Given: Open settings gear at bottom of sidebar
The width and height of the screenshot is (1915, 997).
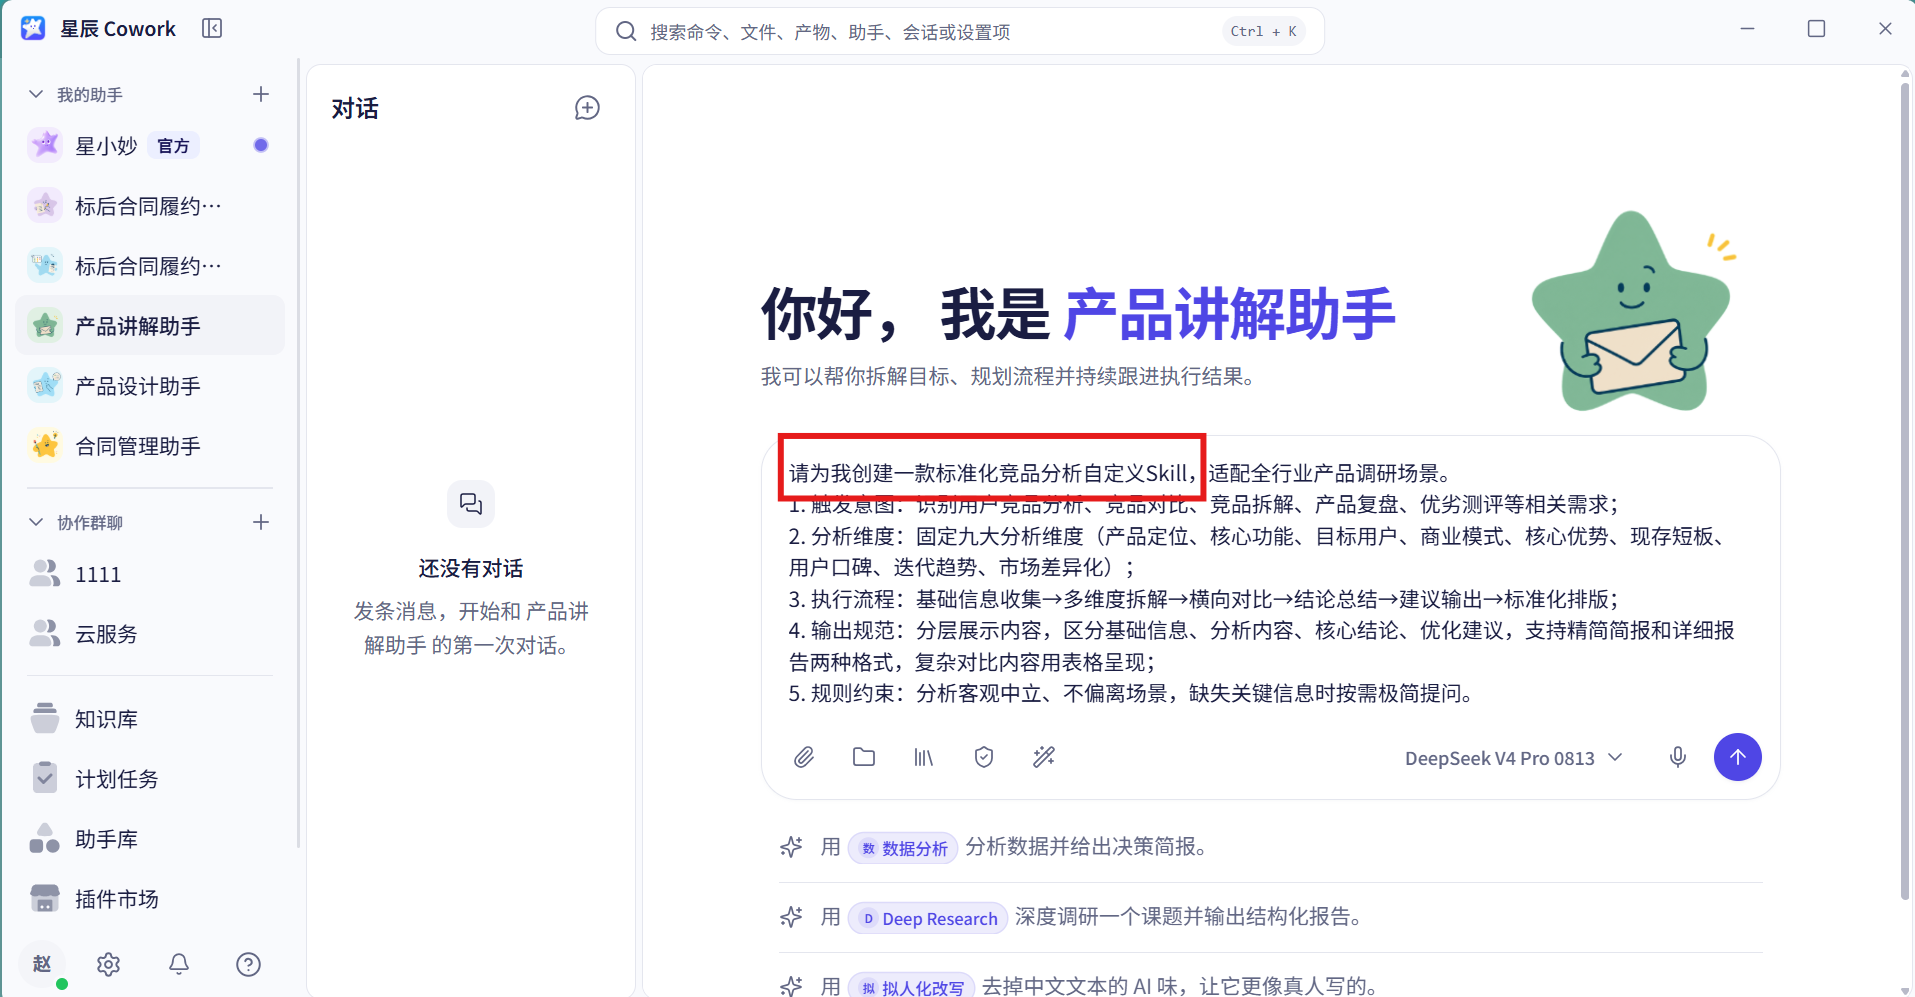Looking at the screenshot, I should click(109, 964).
